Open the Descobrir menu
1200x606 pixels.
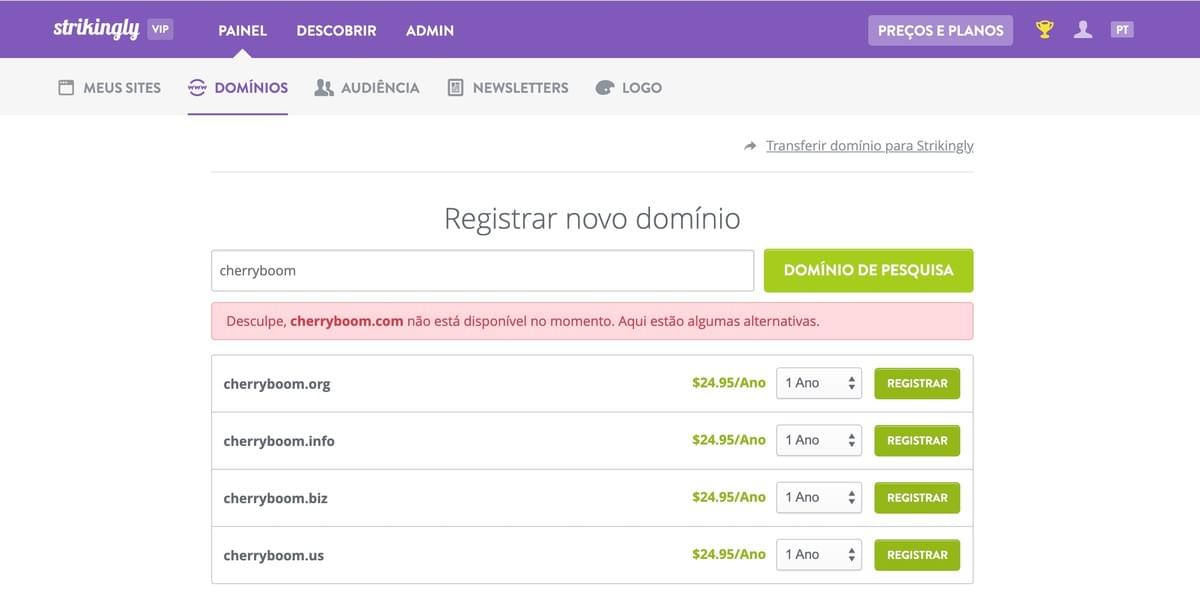click(x=336, y=30)
